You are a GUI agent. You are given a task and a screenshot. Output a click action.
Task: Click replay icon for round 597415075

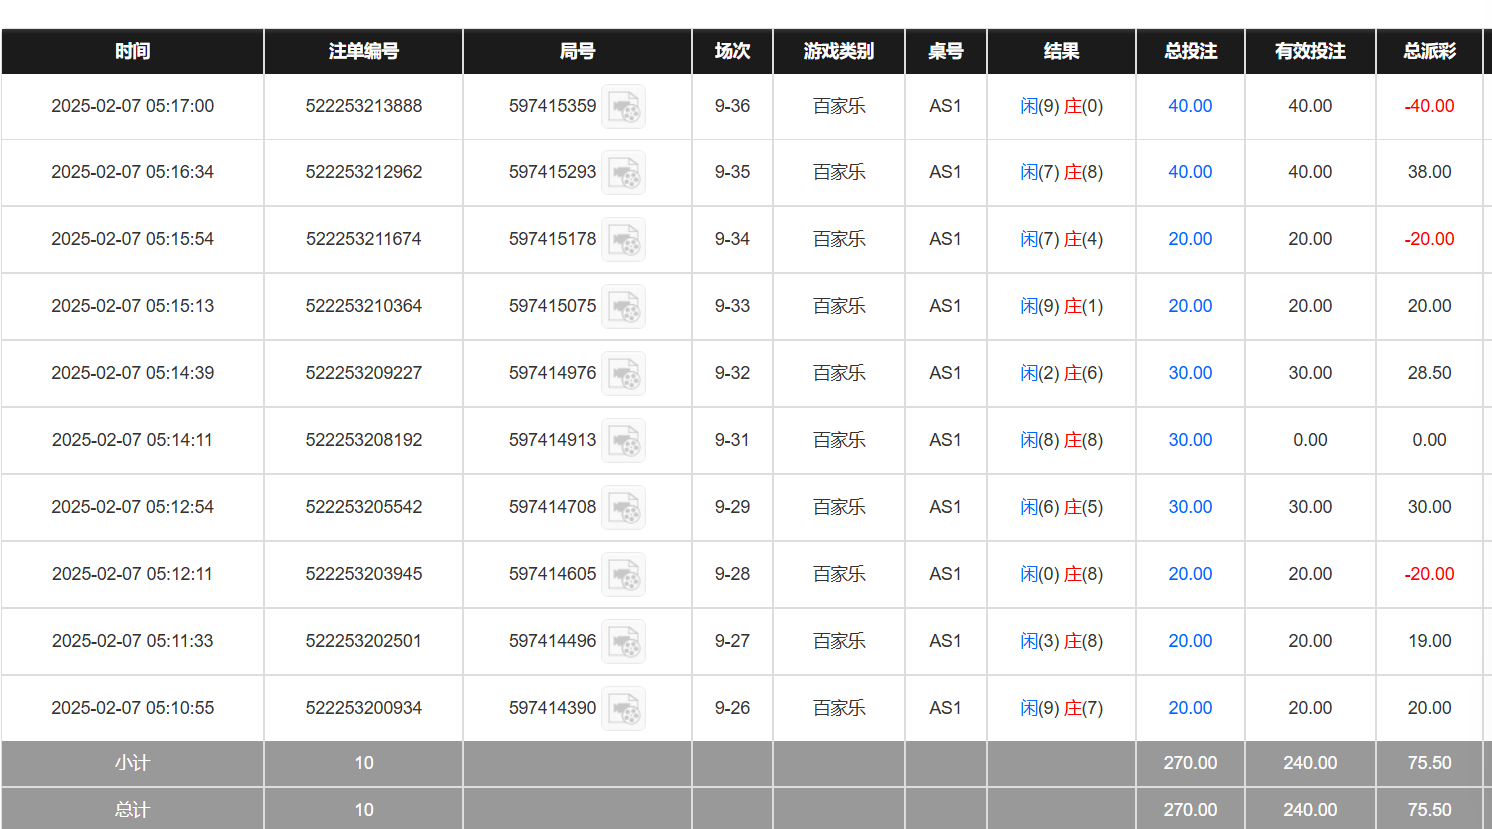(623, 307)
